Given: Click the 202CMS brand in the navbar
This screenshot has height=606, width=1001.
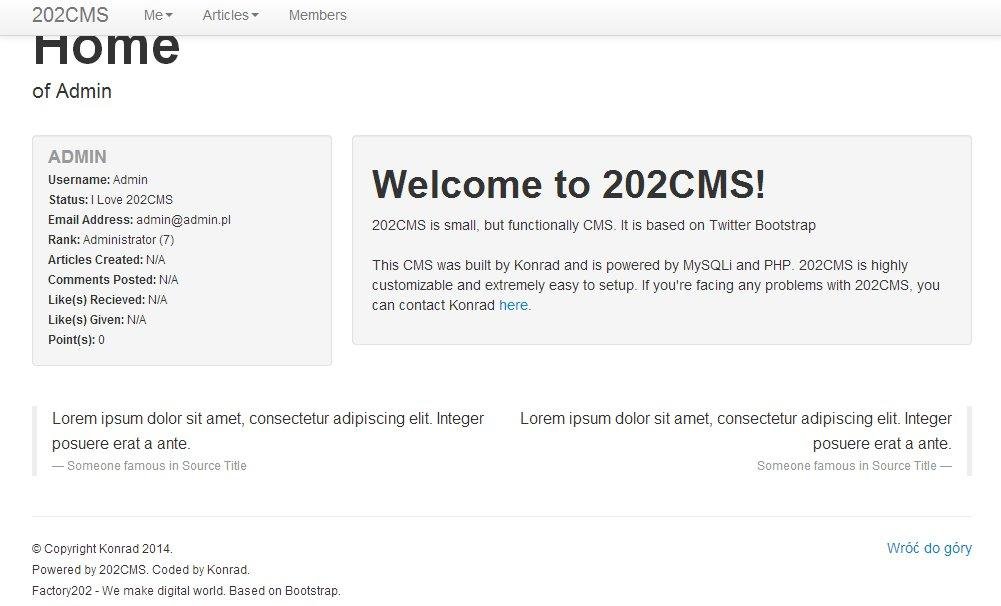Looking at the screenshot, I should click(x=69, y=15).
